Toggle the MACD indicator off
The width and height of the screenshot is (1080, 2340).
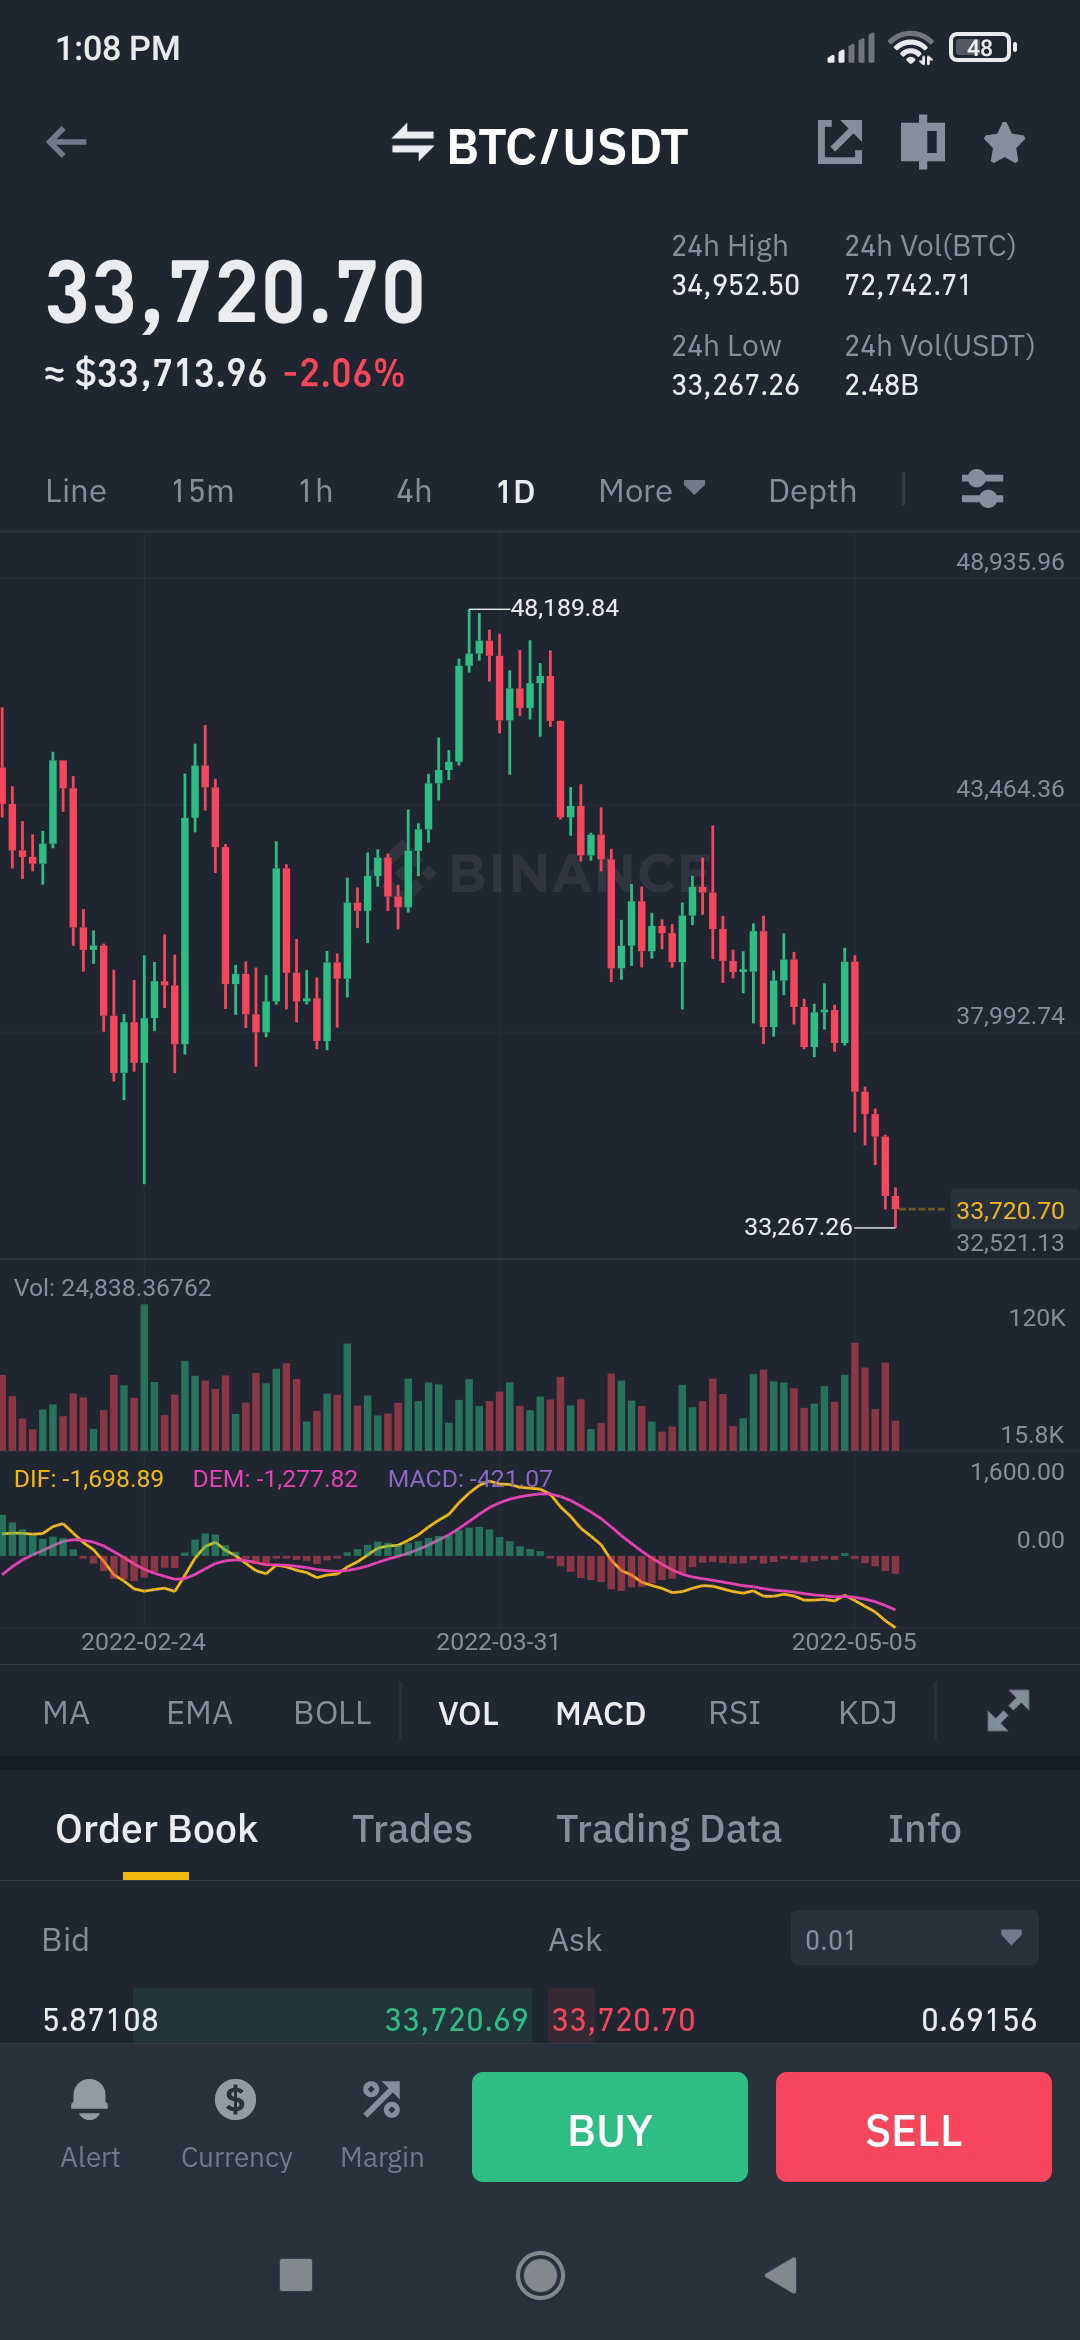point(601,1713)
